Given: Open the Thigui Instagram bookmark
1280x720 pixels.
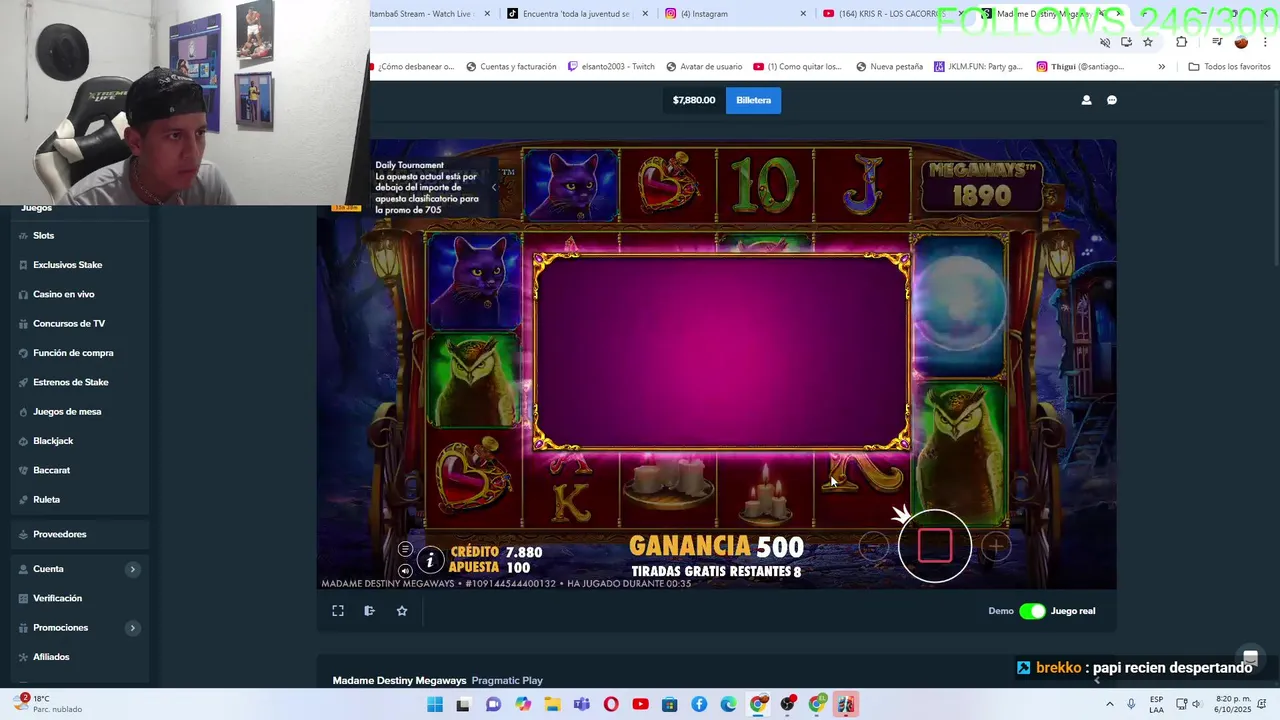Looking at the screenshot, I should (x=1080, y=67).
